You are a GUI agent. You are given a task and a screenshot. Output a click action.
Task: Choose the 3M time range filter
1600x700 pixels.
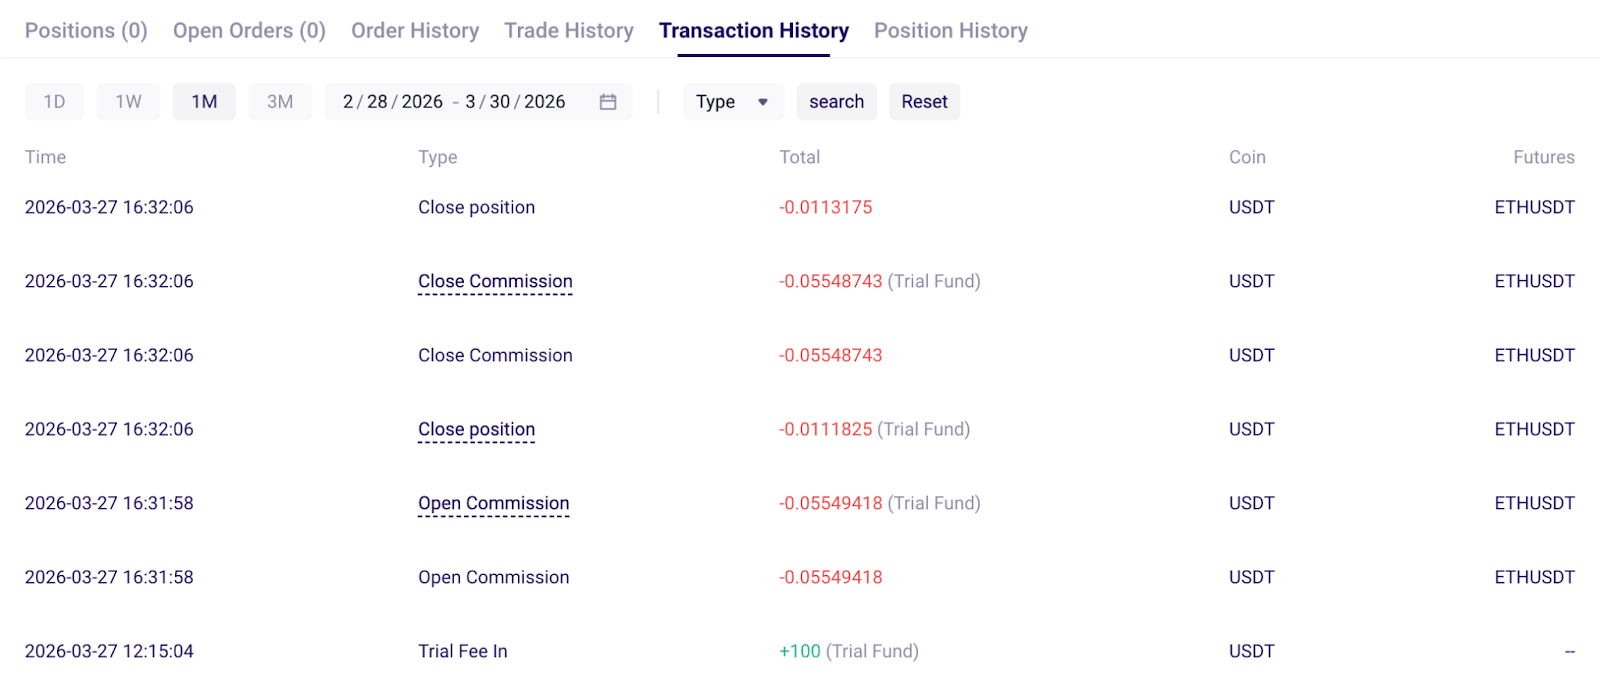[280, 102]
